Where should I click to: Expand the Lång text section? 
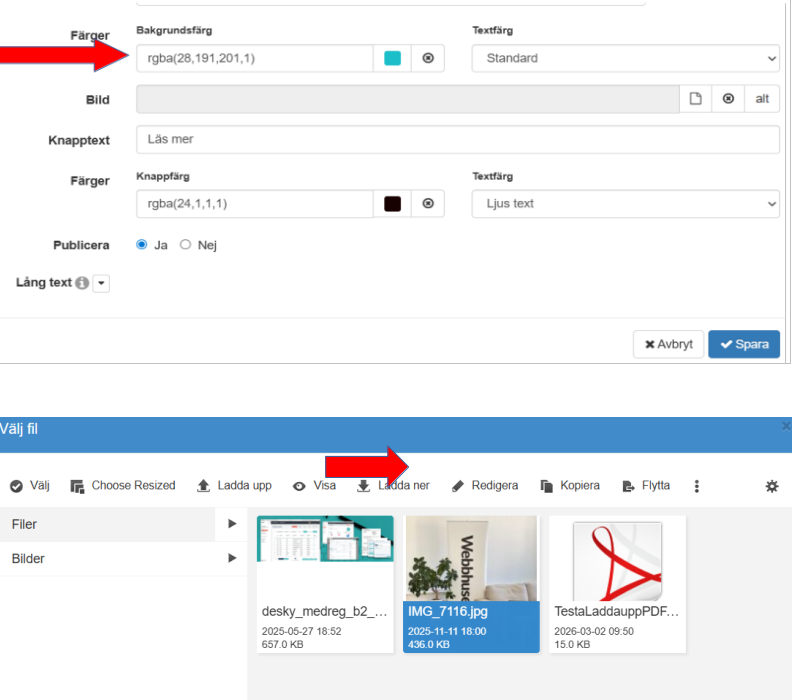102,284
